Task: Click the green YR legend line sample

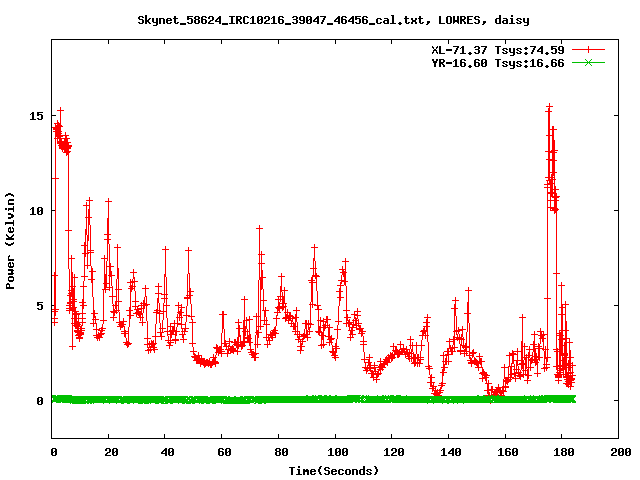Action: [588, 62]
